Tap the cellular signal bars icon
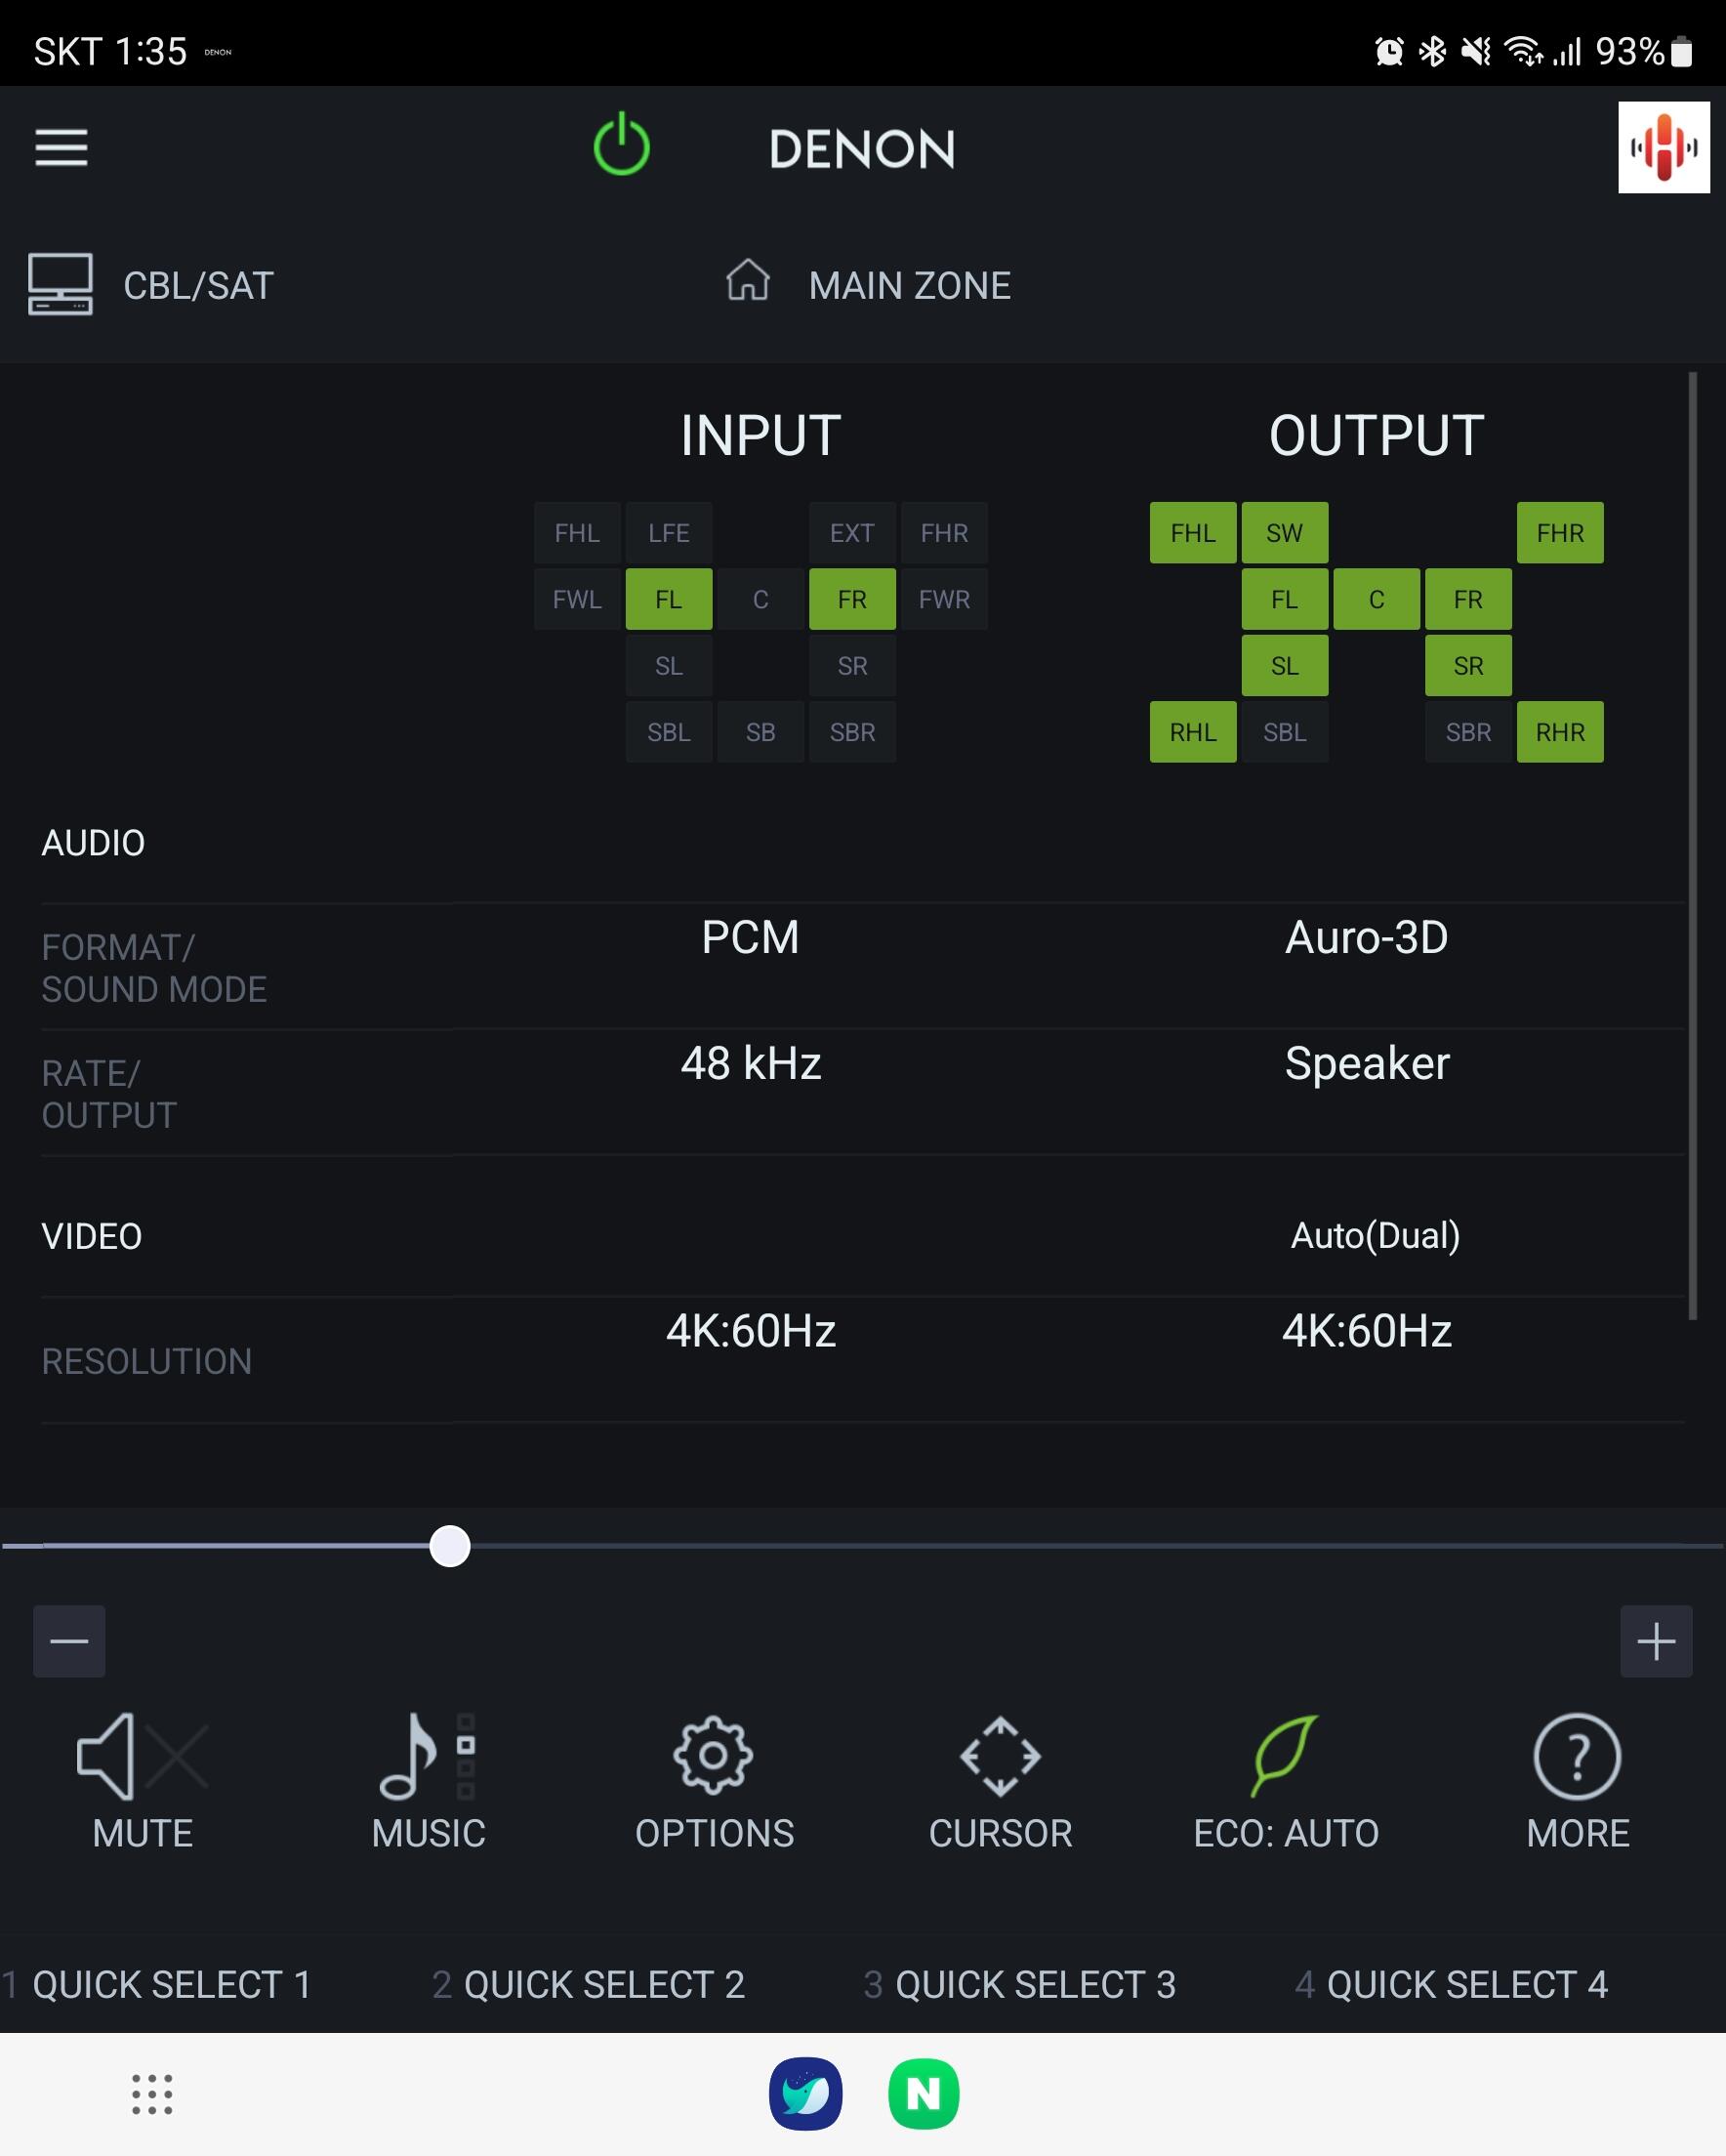 (x=1567, y=51)
